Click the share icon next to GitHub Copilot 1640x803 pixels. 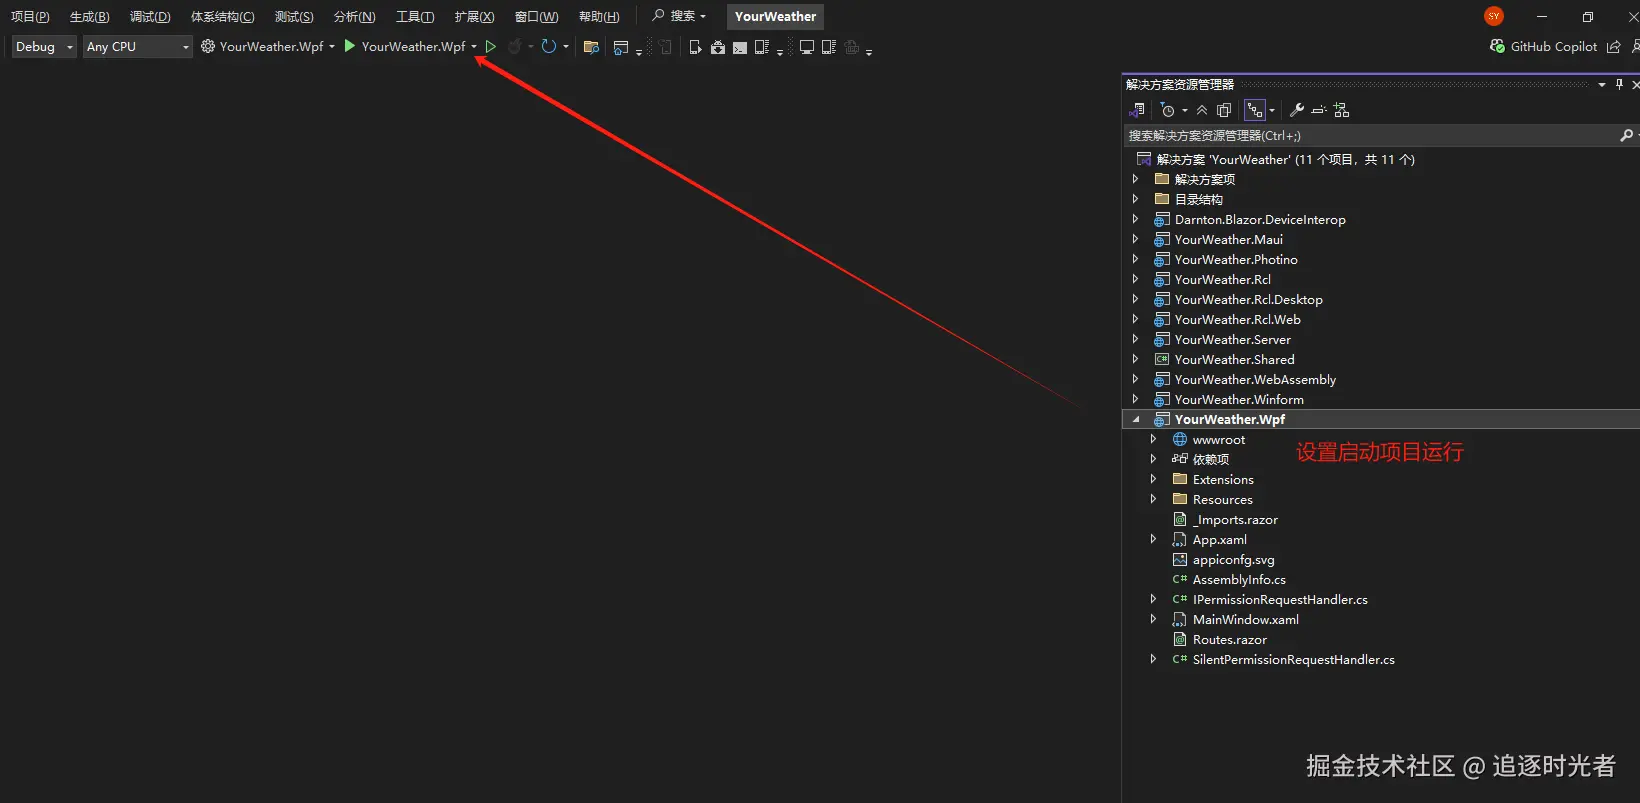1614,47
